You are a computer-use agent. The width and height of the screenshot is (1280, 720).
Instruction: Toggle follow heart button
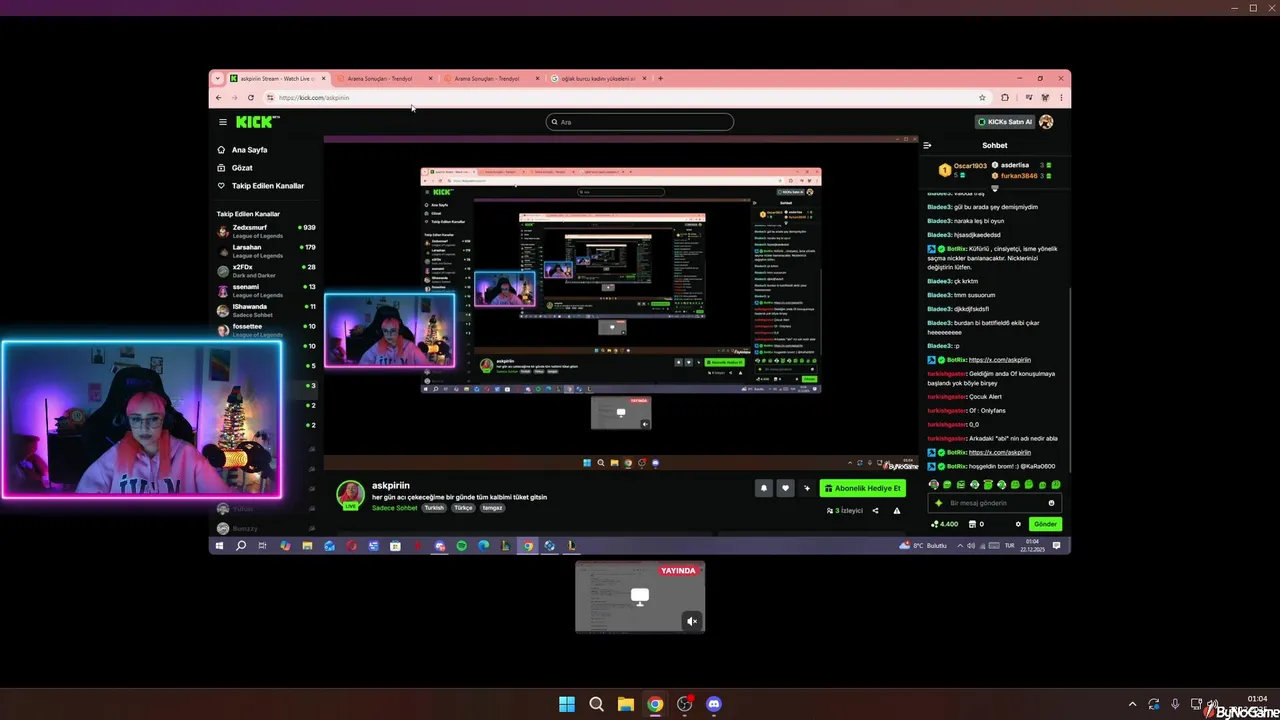pos(785,488)
